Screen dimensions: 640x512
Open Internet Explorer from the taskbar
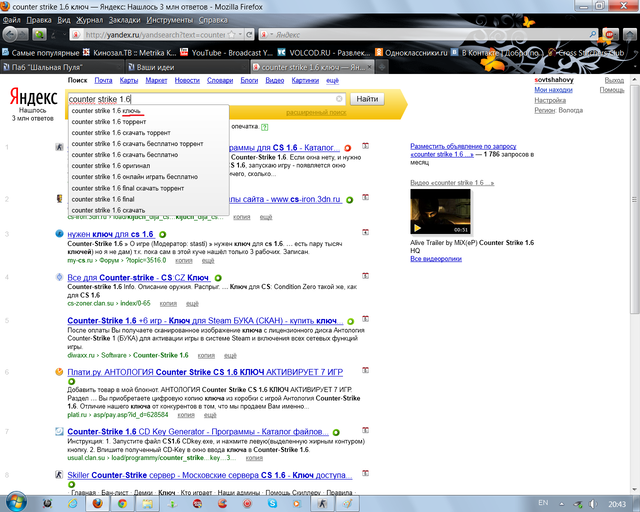(73, 503)
